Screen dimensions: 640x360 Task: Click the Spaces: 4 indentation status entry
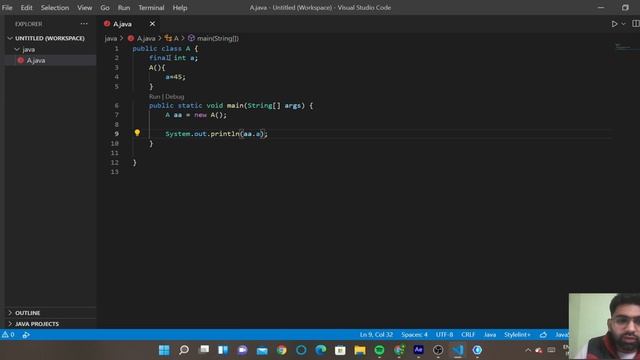pos(414,335)
